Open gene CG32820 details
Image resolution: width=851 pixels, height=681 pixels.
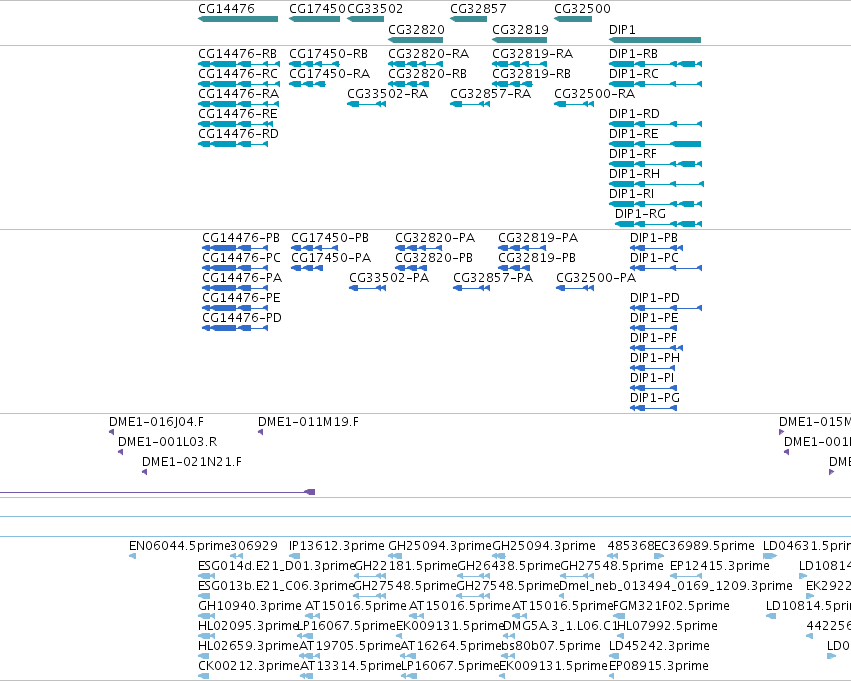416,40
